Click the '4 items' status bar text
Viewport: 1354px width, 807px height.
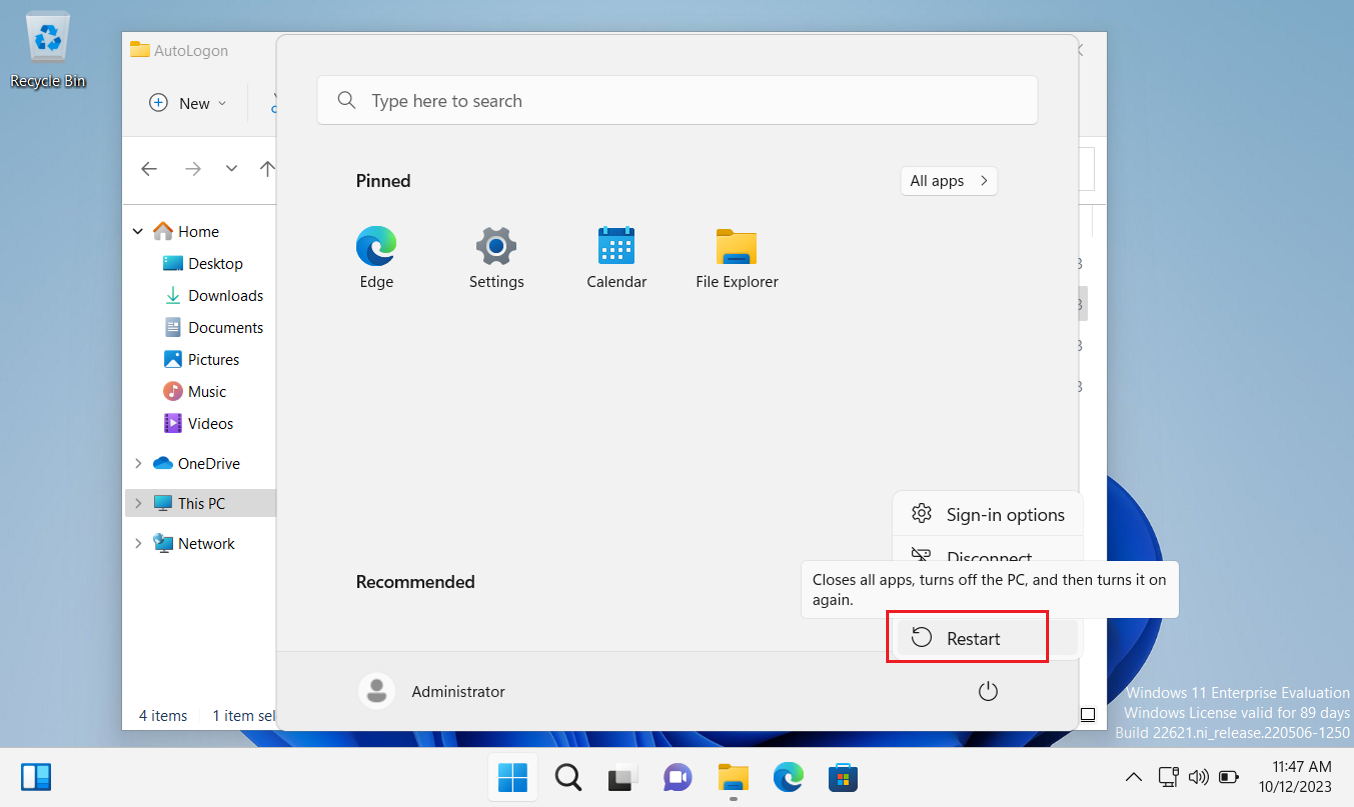[x=163, y=716]
